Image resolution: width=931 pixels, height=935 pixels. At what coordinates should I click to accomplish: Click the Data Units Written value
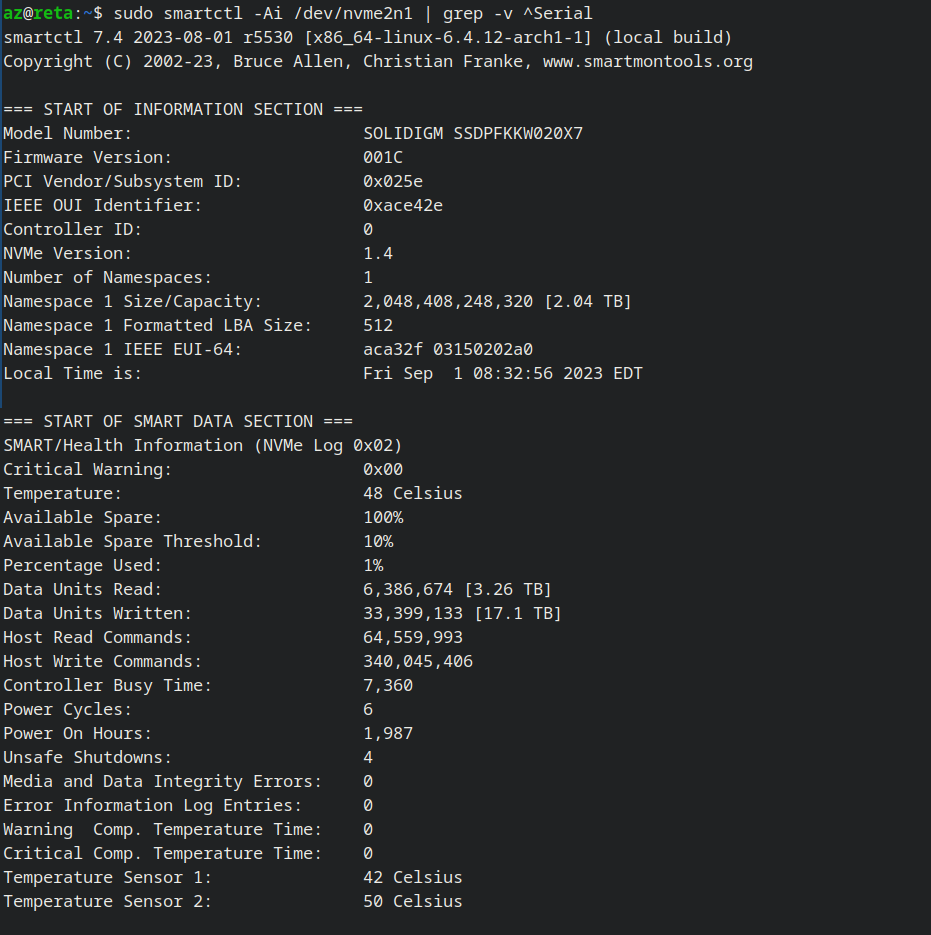click(x=462, y=613)
